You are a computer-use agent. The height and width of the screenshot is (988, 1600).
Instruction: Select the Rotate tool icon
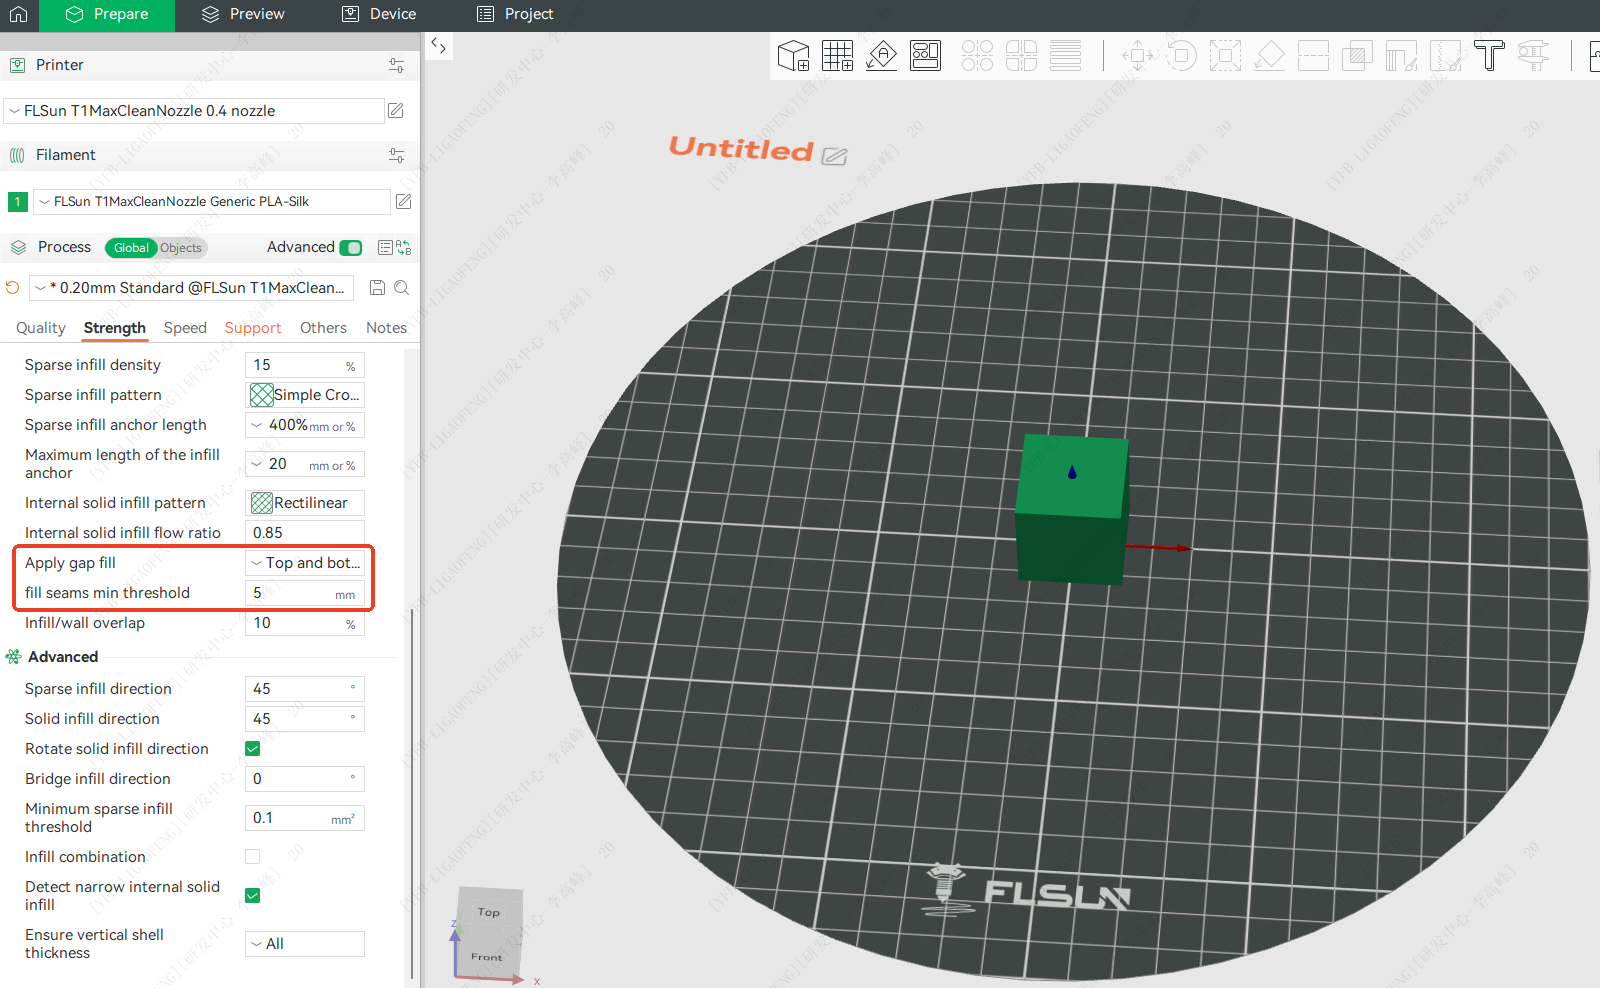1181,55
